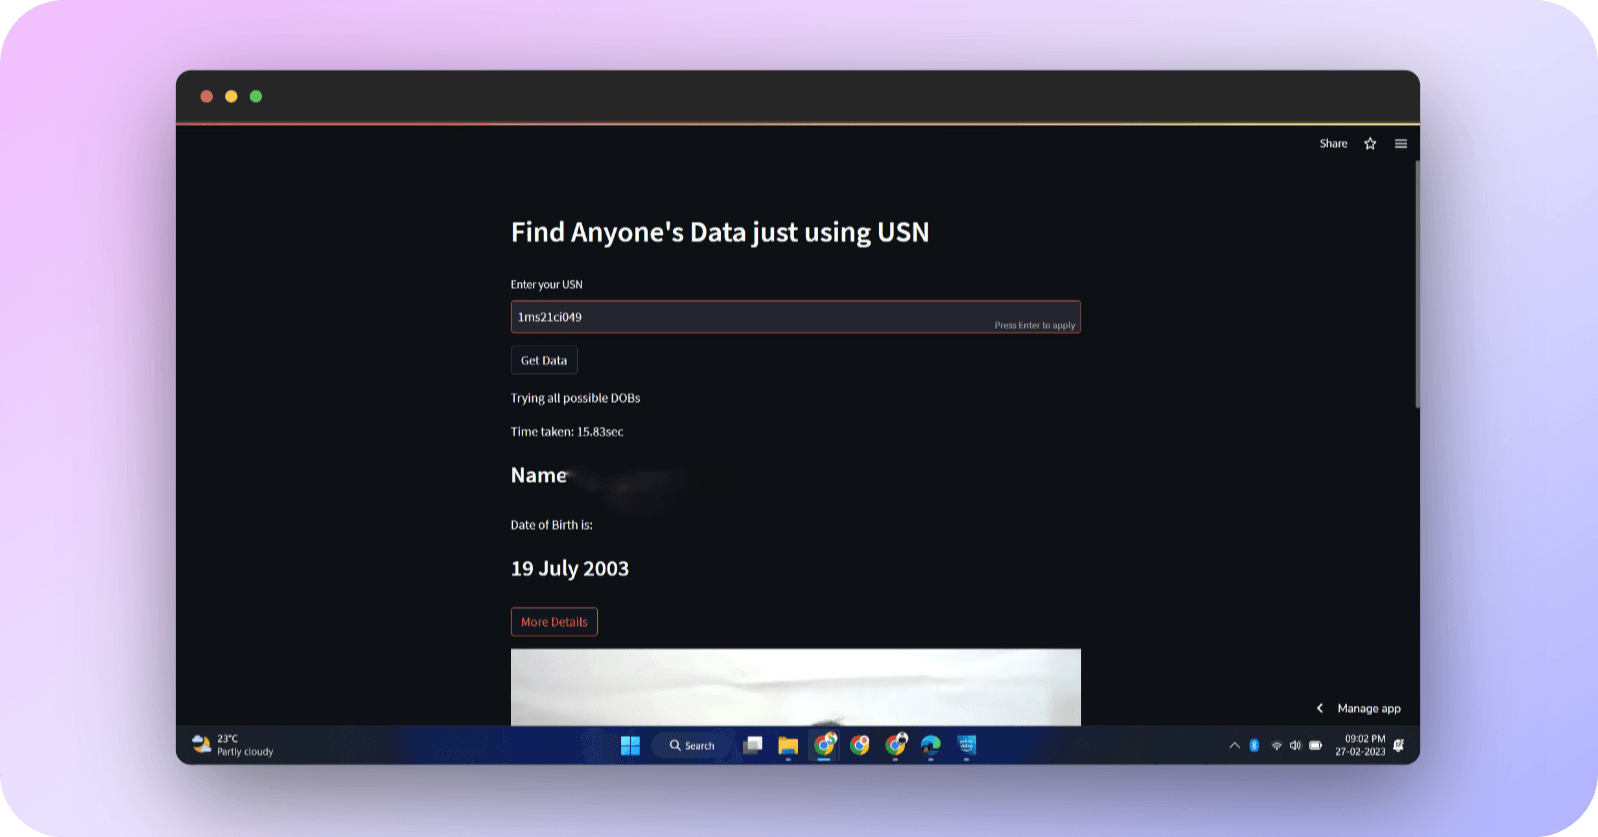Click the battery status icon

1316,745
